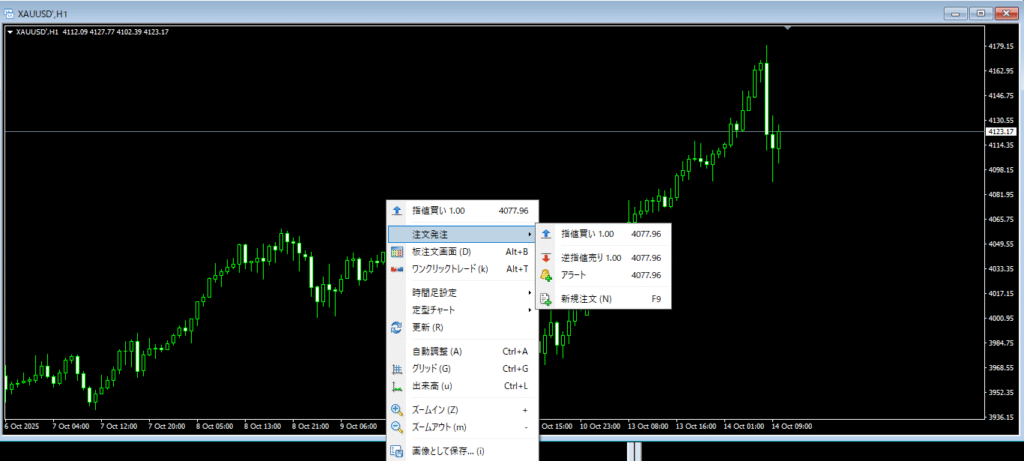This screenshot has height=461, width=1024.
Task: Click the 板注文画面 depth-of-market icon
Action: [397, 252]
